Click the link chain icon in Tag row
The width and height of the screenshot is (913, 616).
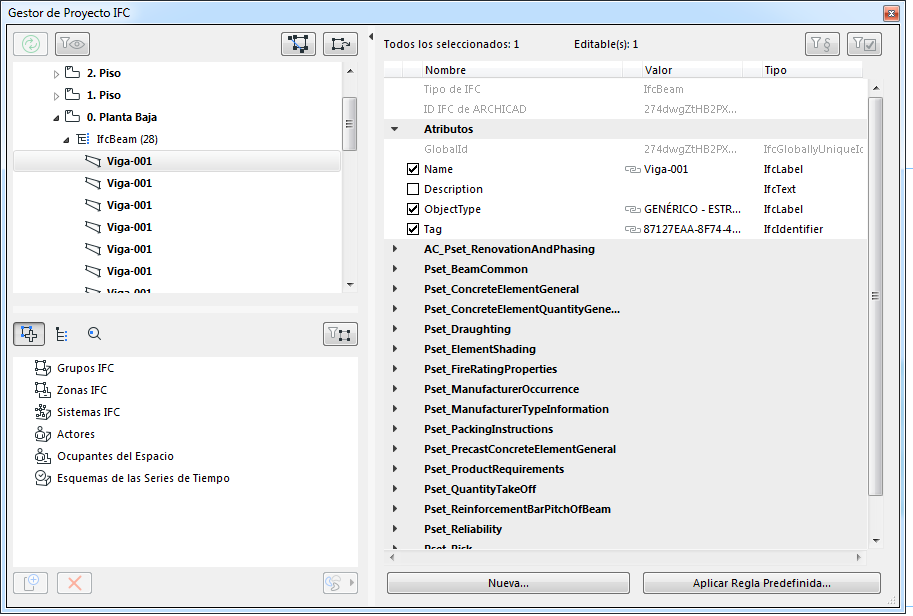632,229
